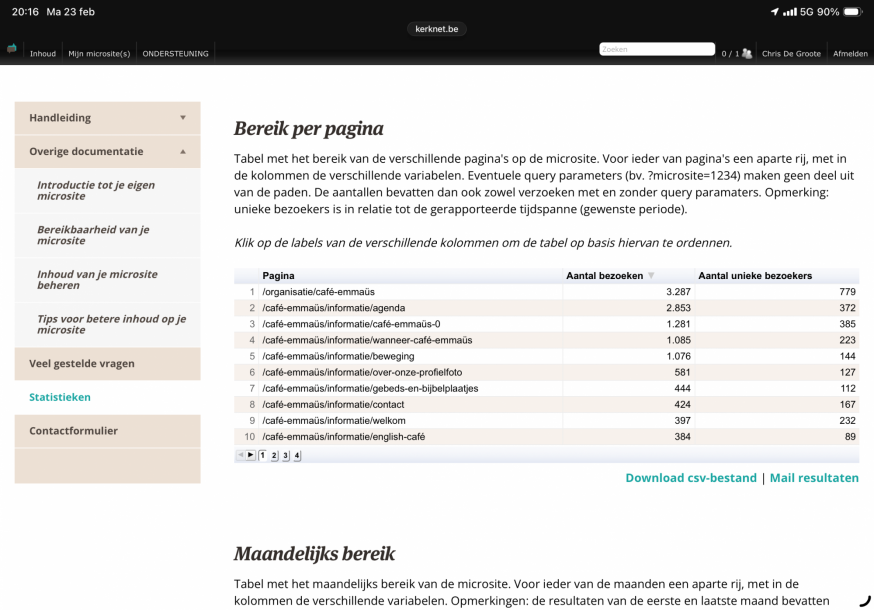874x610 pixels.
Task: Open Inhoud in the admin menu
Action: tap(43, 53)
